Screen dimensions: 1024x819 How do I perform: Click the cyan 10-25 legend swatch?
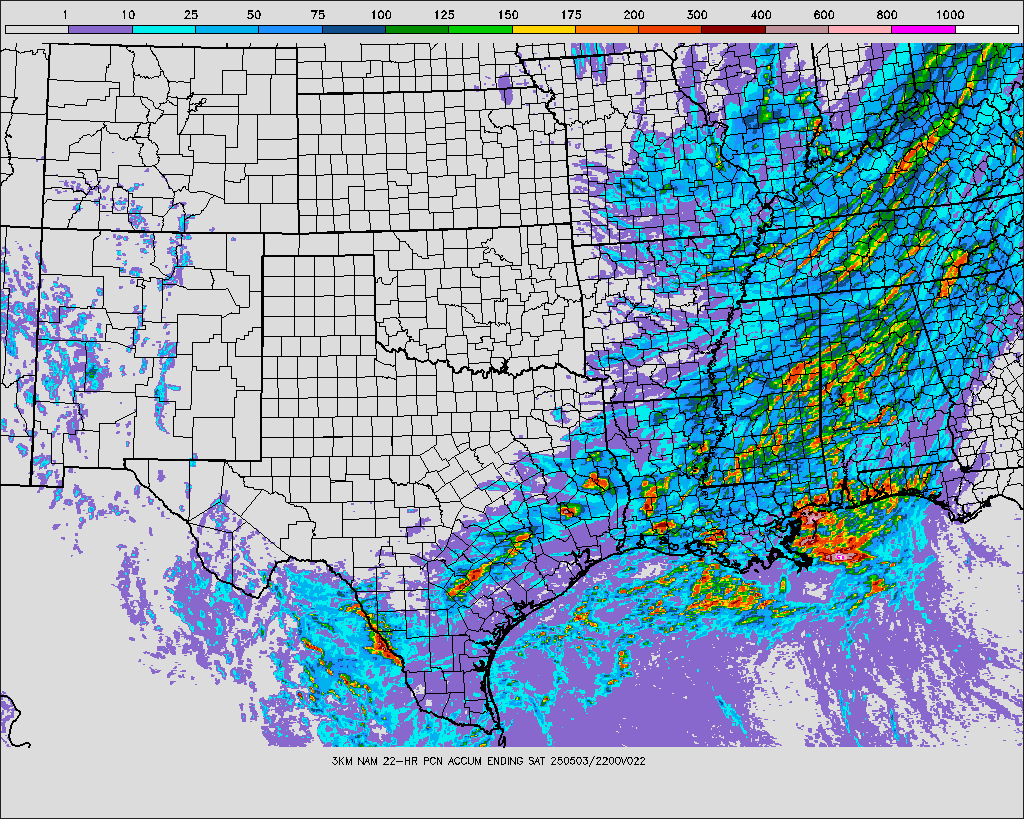(x=164, y=29)
